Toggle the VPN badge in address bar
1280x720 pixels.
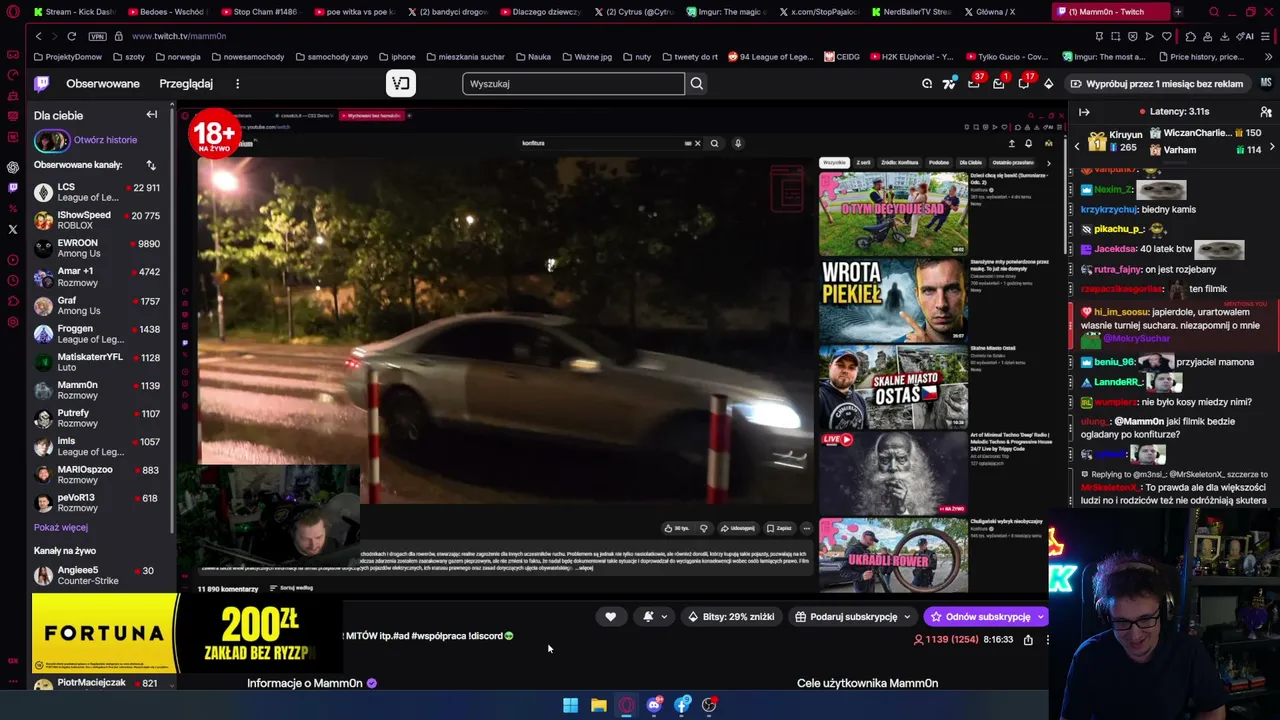[x=97, y=36]
